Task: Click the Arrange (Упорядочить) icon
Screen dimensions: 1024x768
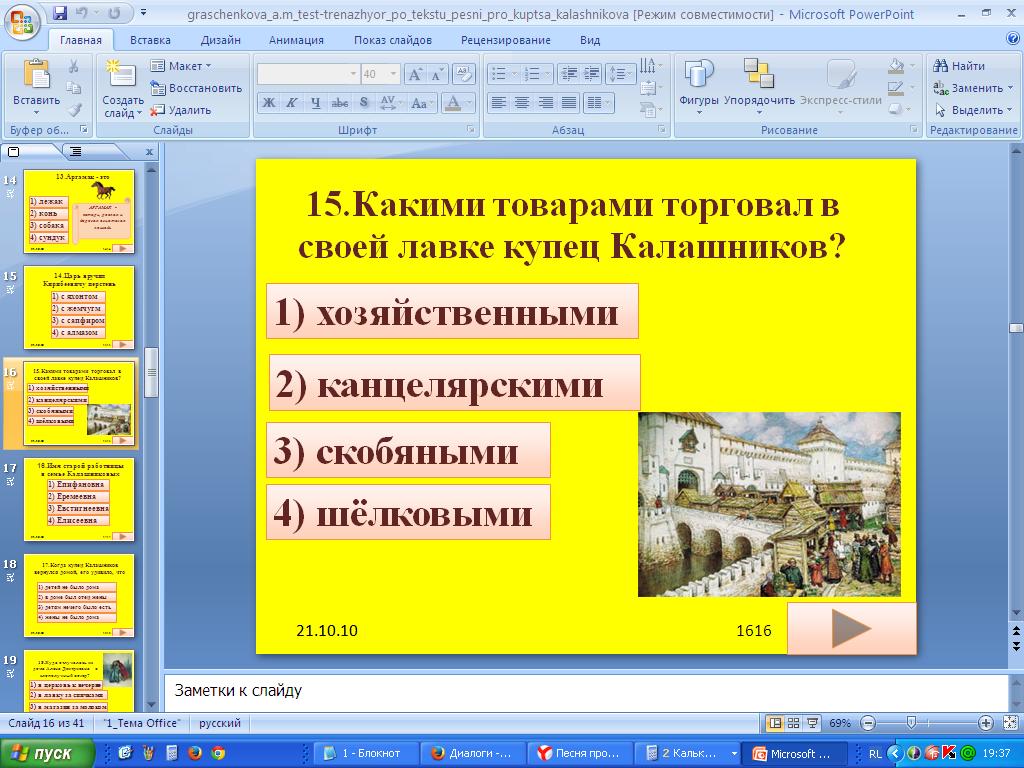Action: 759,76
